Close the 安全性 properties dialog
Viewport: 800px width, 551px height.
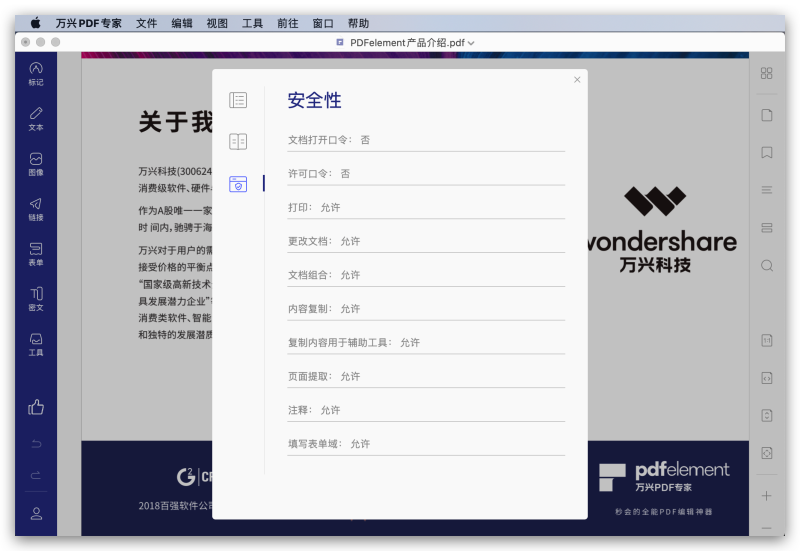(577, 80)
